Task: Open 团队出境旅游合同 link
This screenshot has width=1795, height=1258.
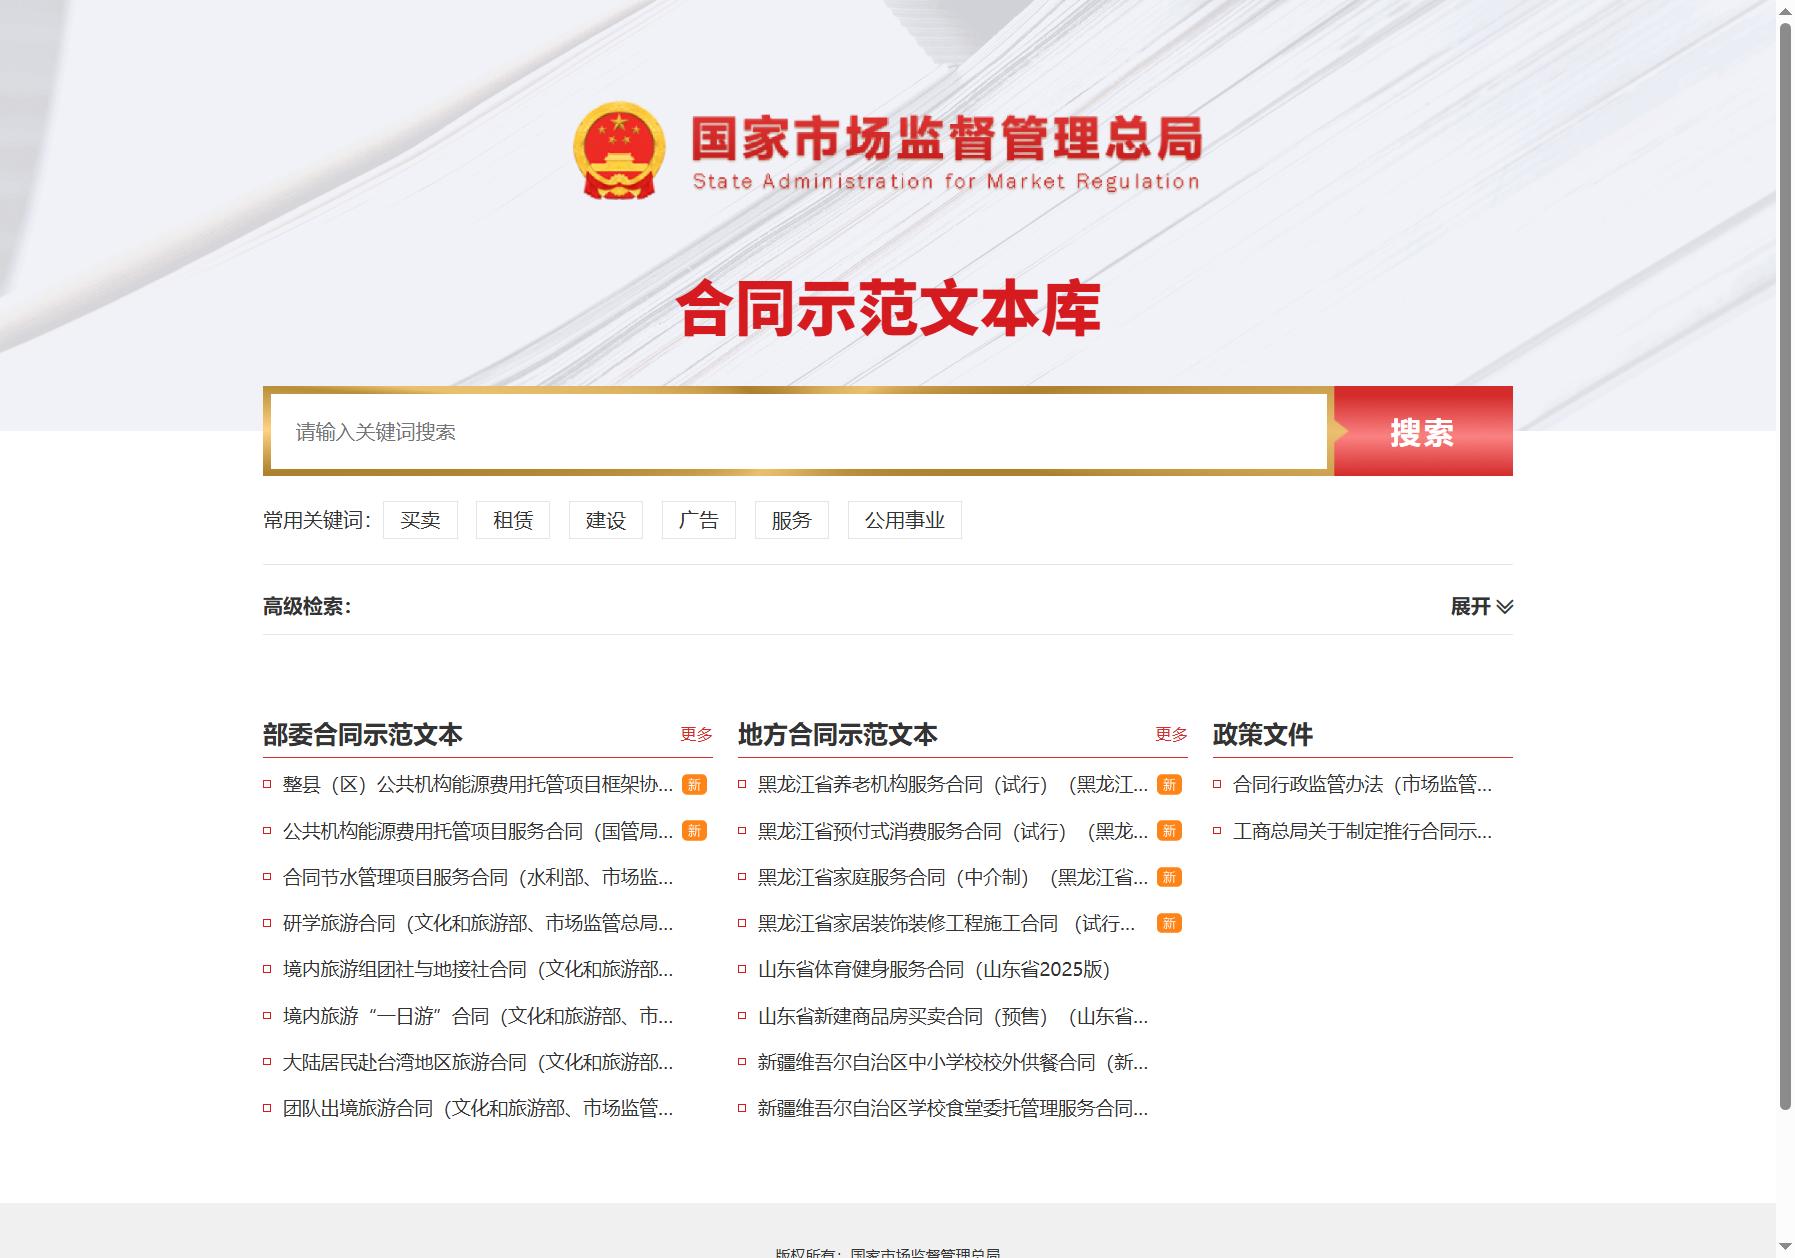Action: point(478,1108)
